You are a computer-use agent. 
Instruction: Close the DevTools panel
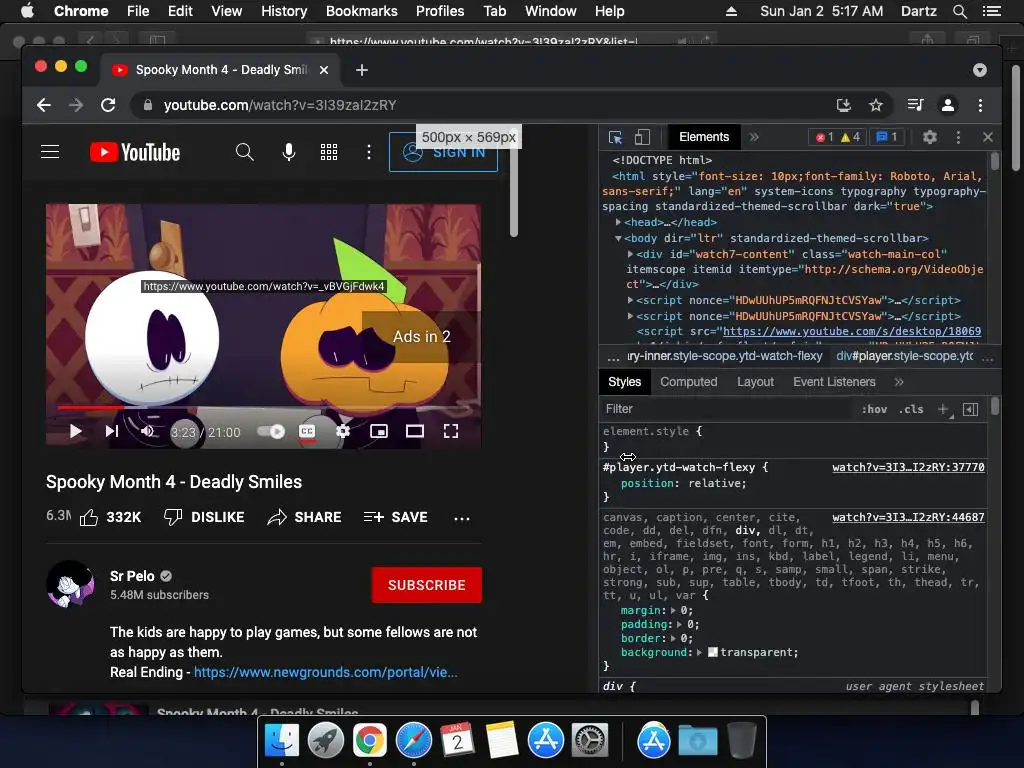987,137
